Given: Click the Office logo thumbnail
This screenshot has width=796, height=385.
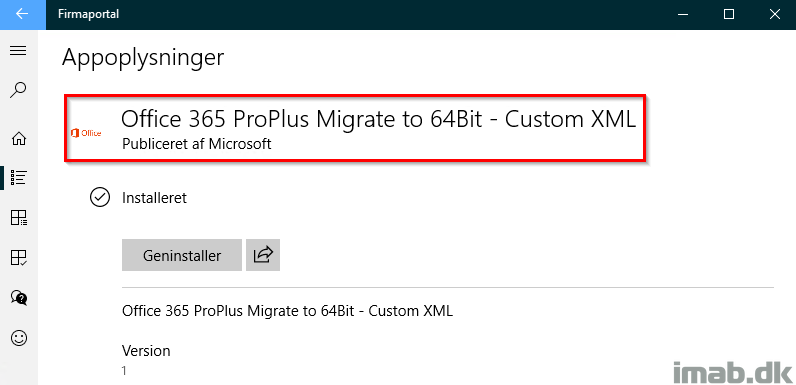Looking at the screenshot, I should pos(86,133).
